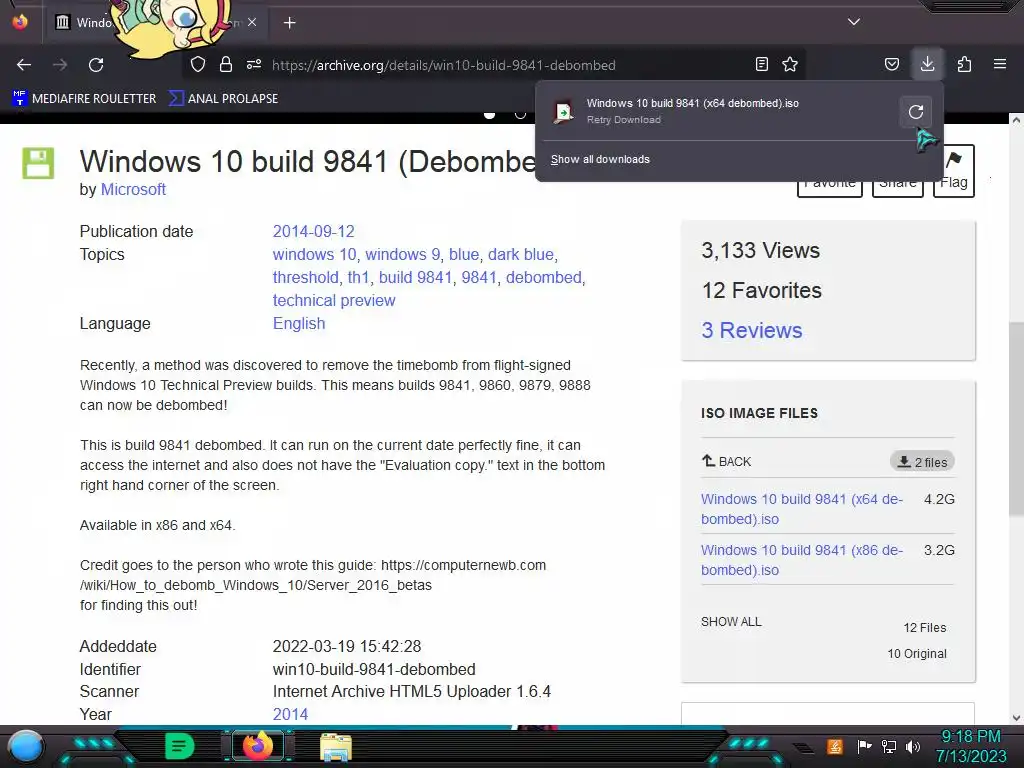The width and height of the screenshot is (1024, 768).
Task: Click the Firefox View icon
Action: 20,22
